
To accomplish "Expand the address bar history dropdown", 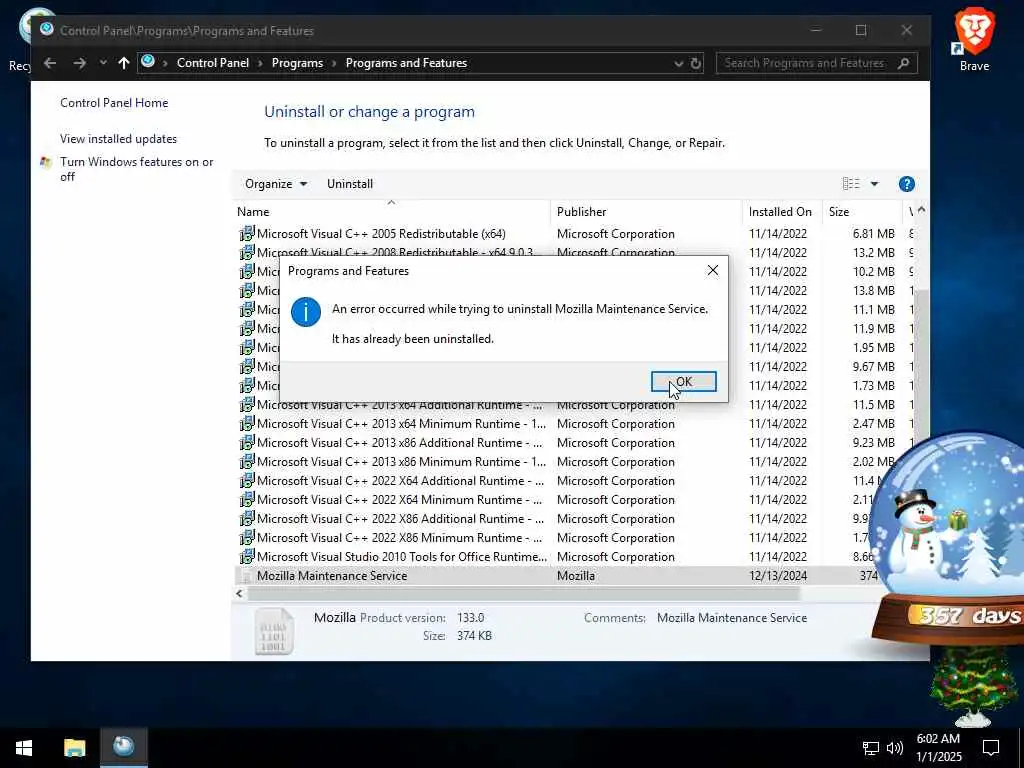I will click(679, 63).
